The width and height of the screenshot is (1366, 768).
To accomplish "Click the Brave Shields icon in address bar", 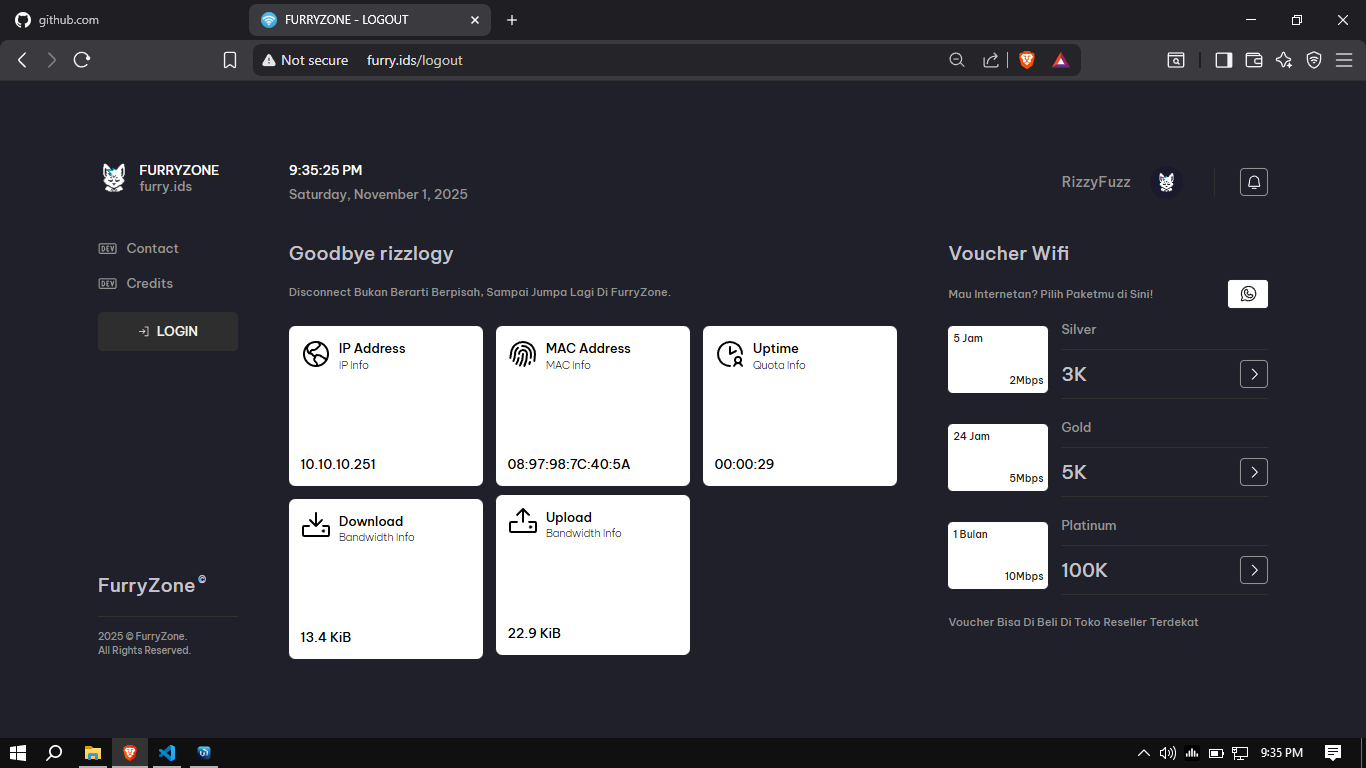I will 1026,60.
